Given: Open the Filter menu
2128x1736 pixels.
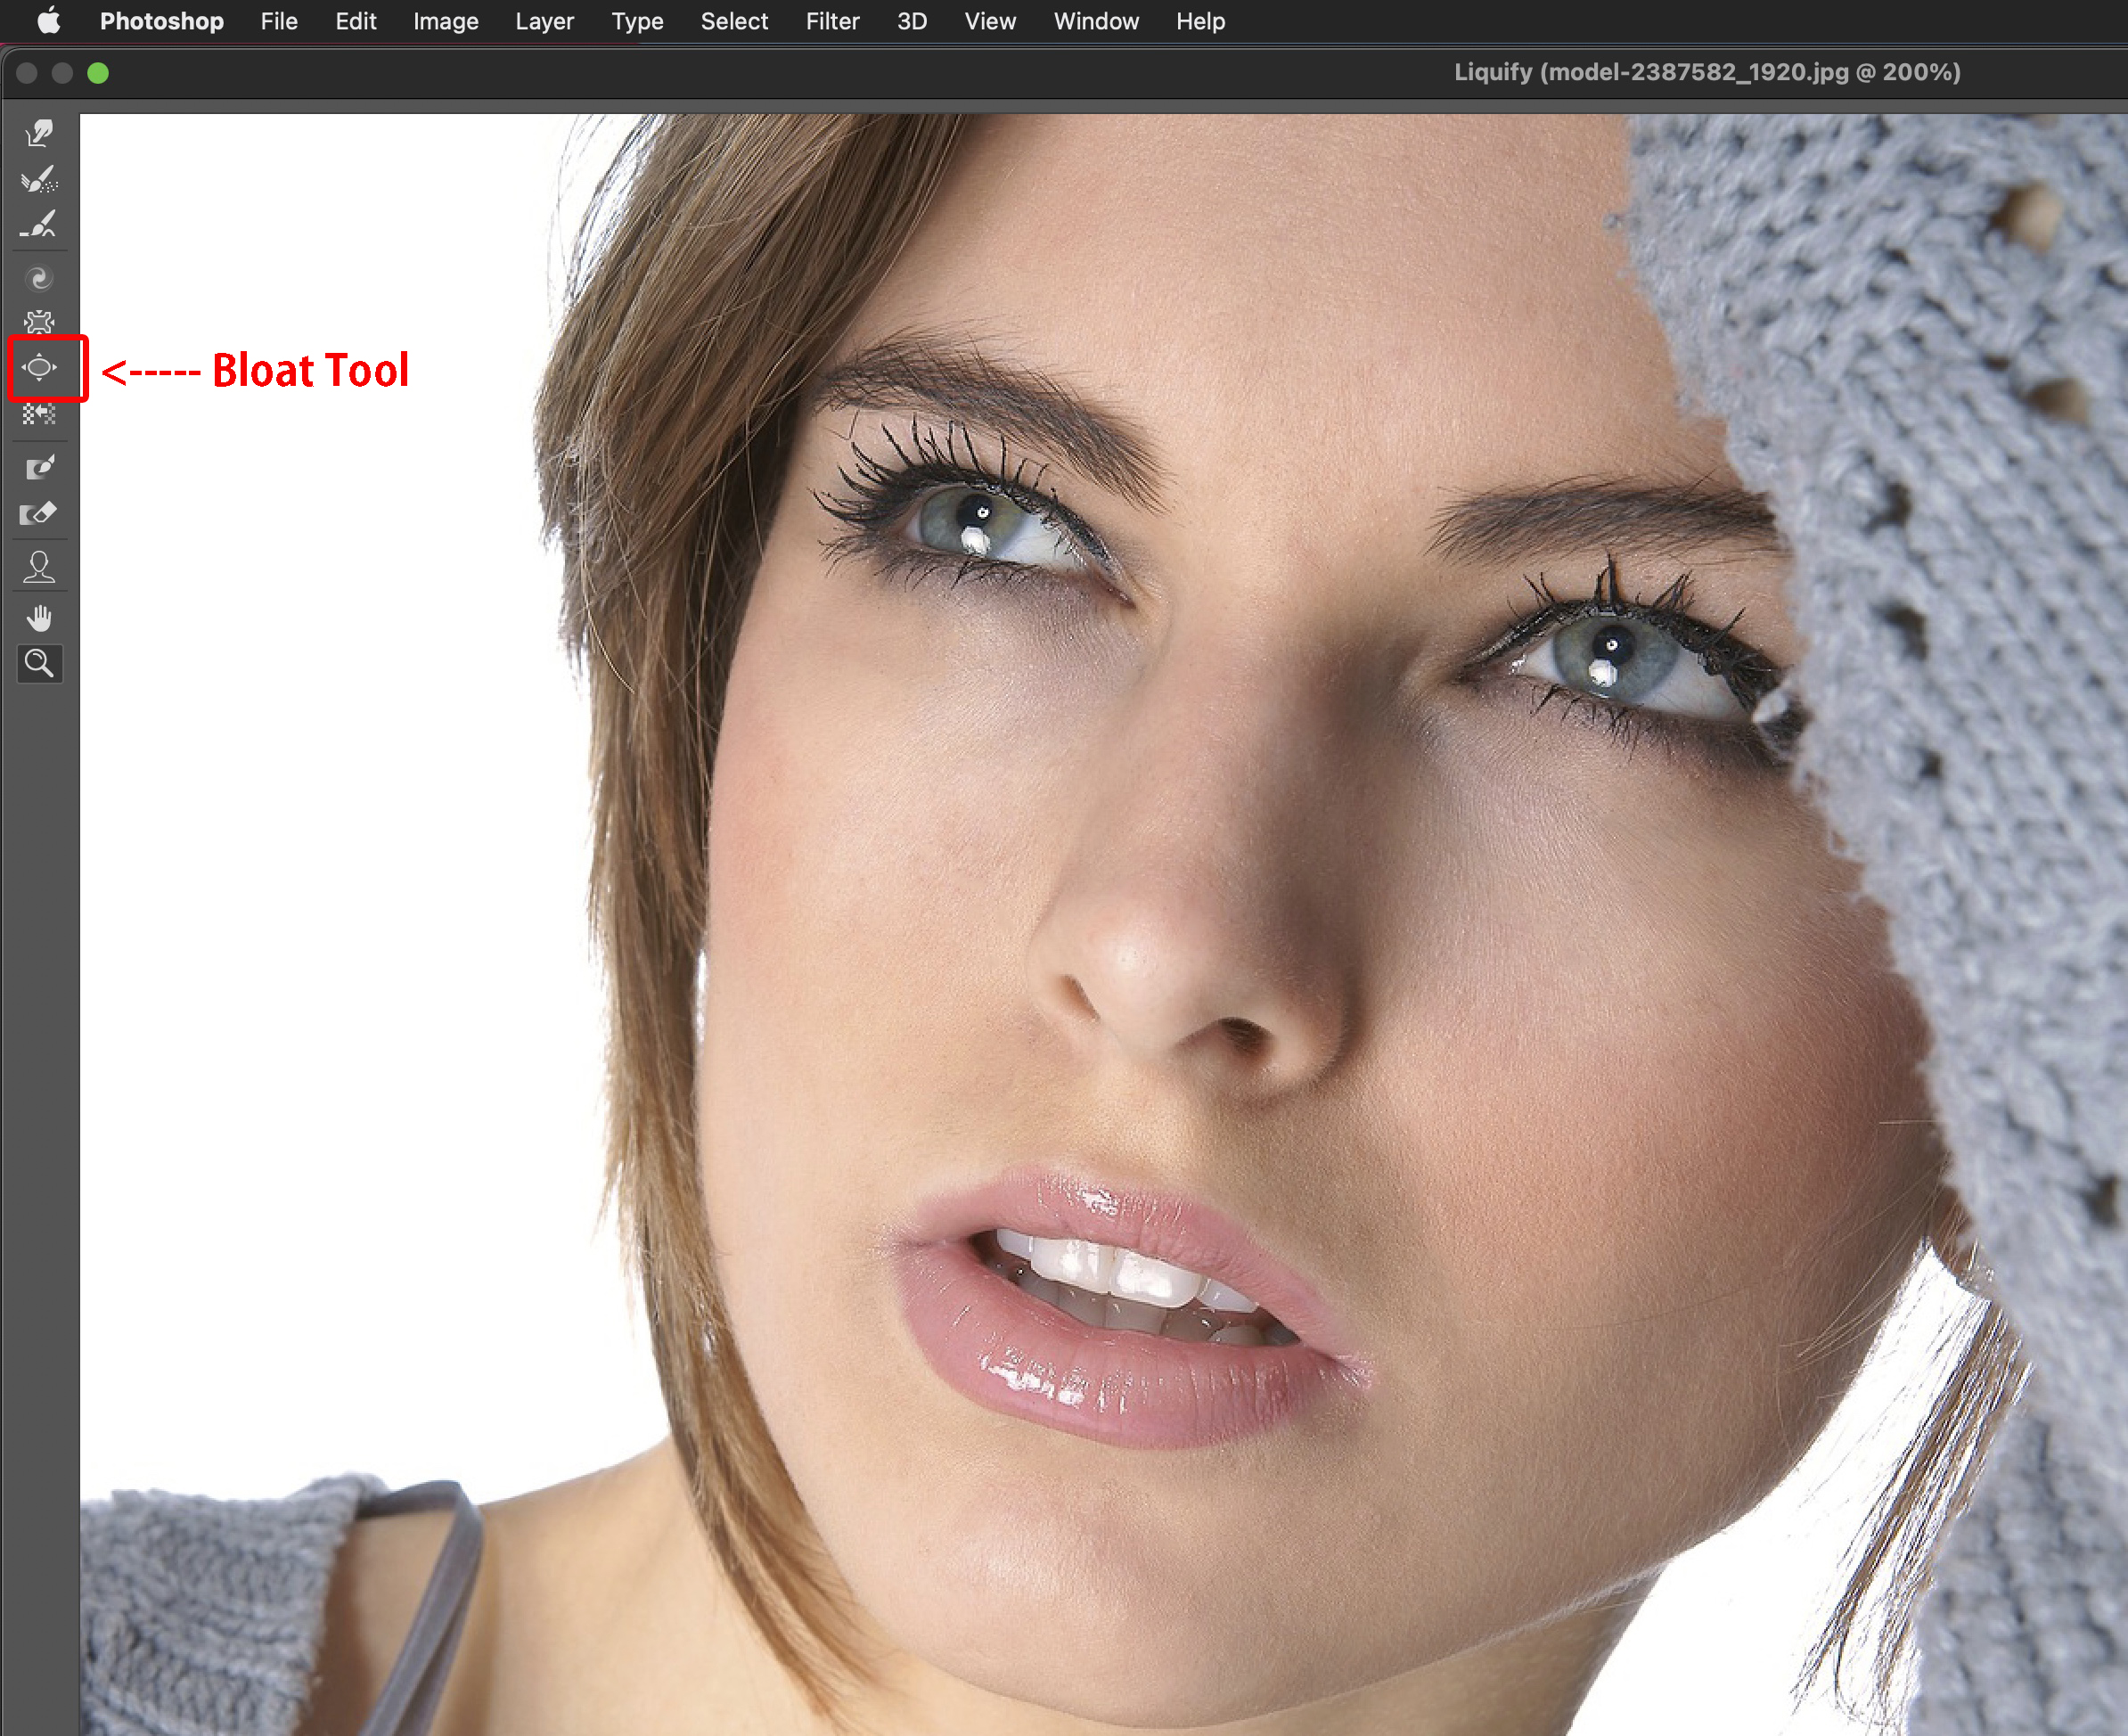Looking at the screenshot, I should [x=832, y=21].
